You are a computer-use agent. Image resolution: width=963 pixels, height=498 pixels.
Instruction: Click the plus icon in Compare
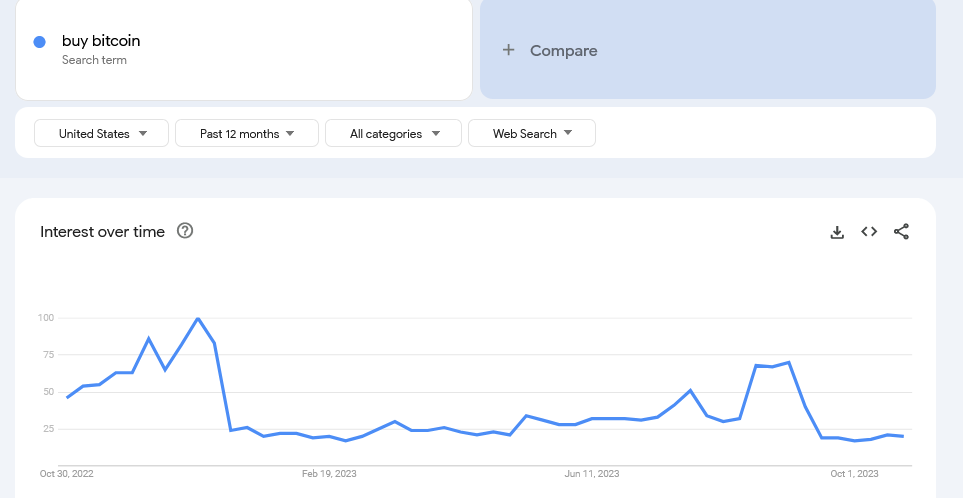click(508, 50)
